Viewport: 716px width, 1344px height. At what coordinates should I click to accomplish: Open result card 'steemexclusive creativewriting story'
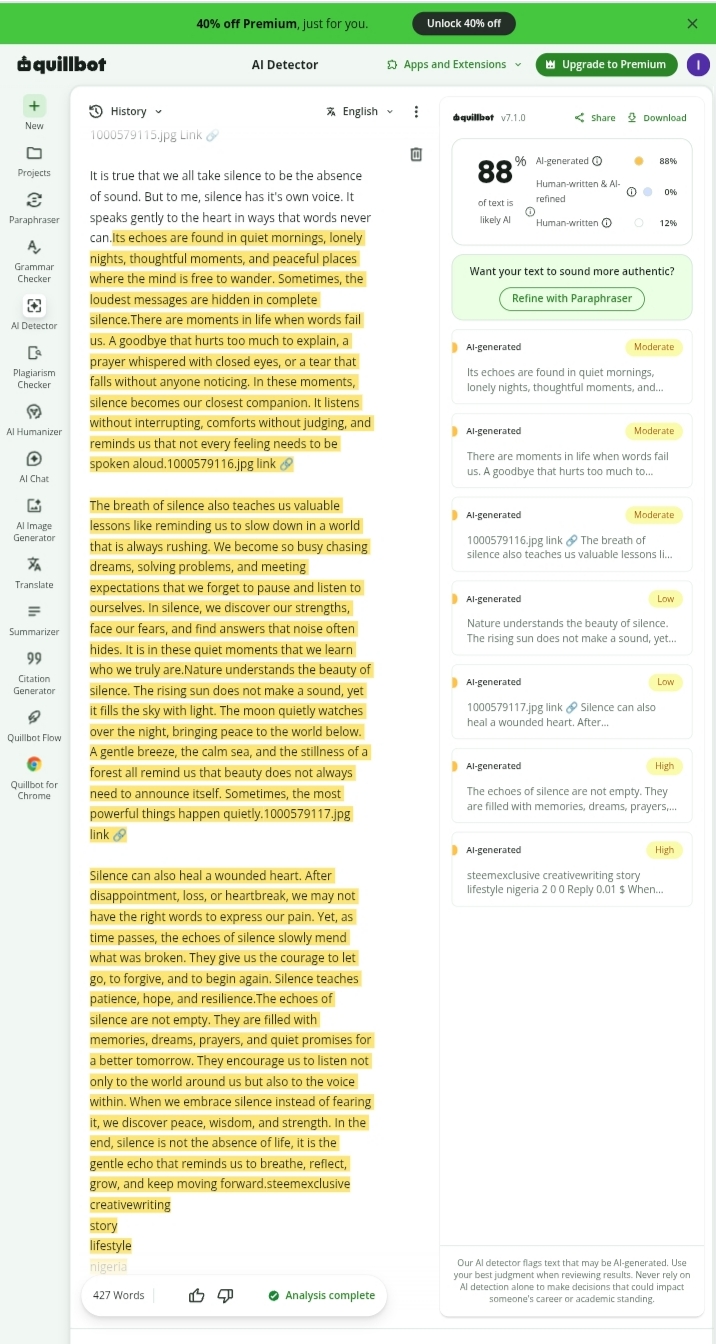(x=572, y=869)
